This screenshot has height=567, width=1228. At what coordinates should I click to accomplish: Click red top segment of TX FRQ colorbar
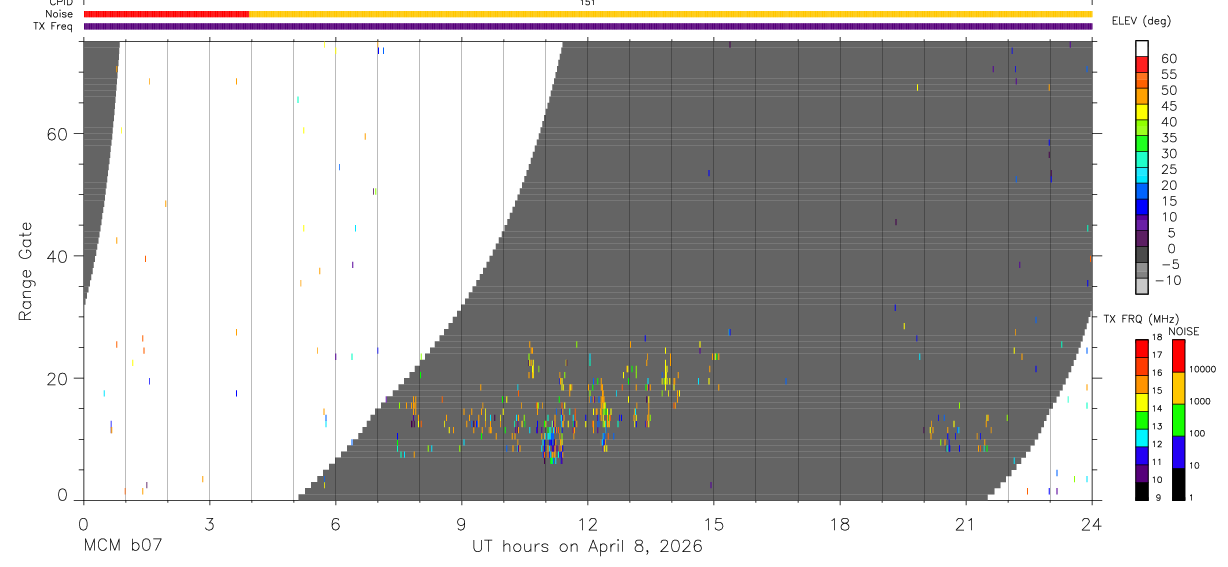1142,349
